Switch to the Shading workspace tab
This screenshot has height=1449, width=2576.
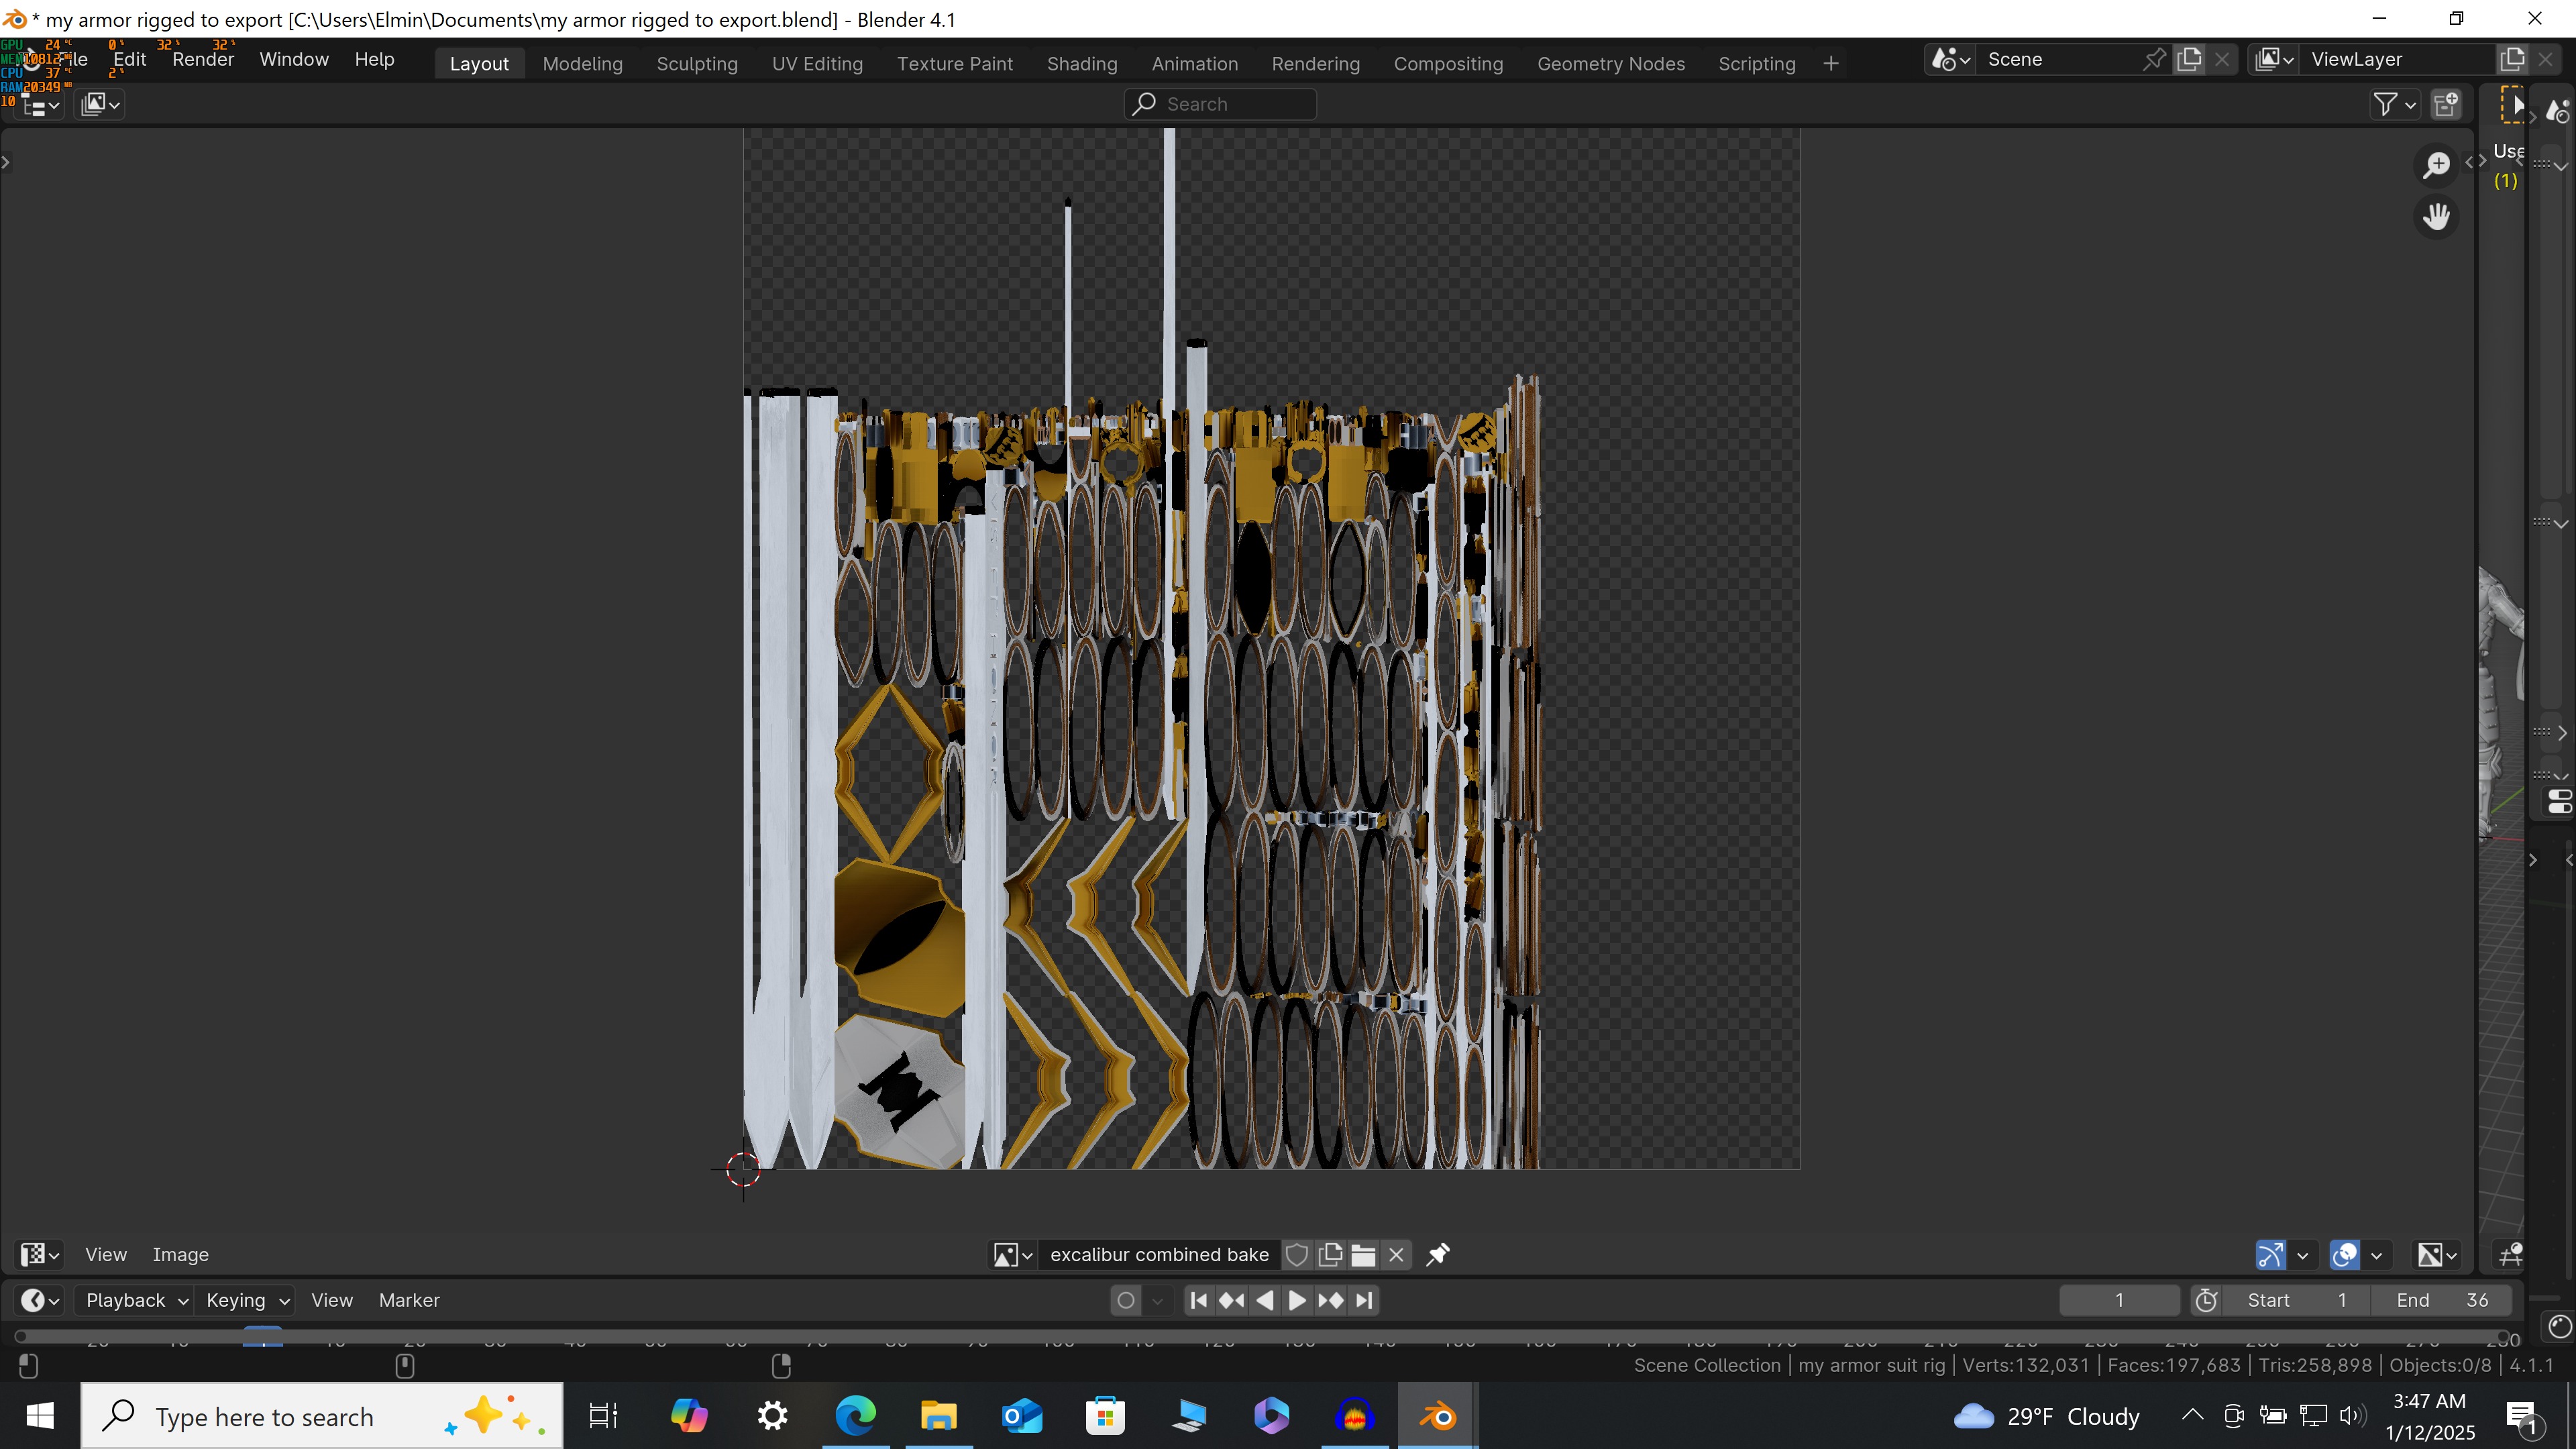coord(1082,63)
